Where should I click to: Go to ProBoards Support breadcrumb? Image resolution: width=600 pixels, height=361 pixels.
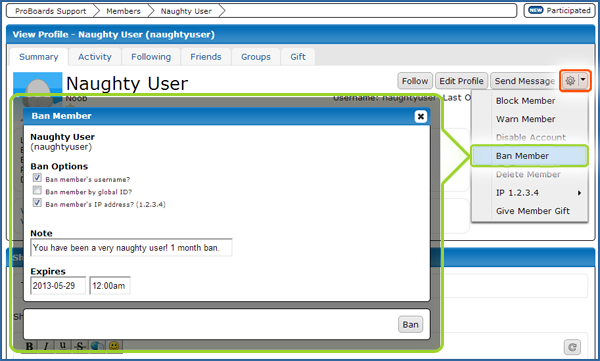(x=51, y=11)
